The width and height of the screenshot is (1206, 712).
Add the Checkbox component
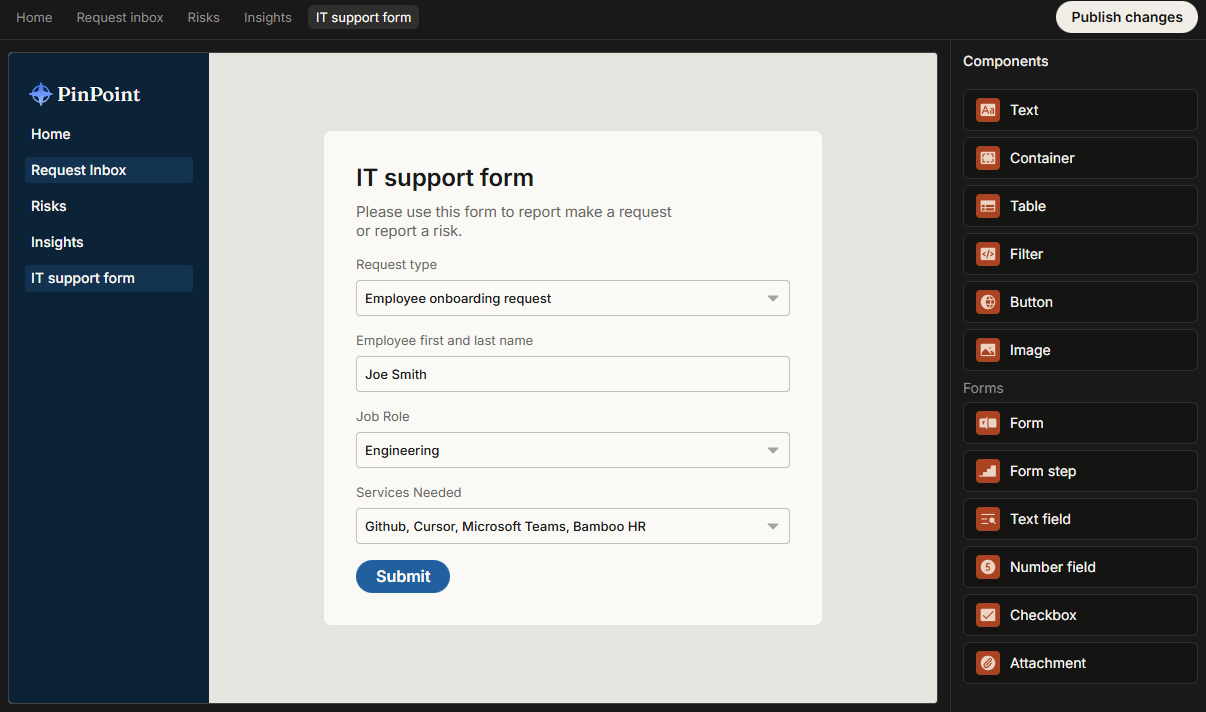[1079, 615]
